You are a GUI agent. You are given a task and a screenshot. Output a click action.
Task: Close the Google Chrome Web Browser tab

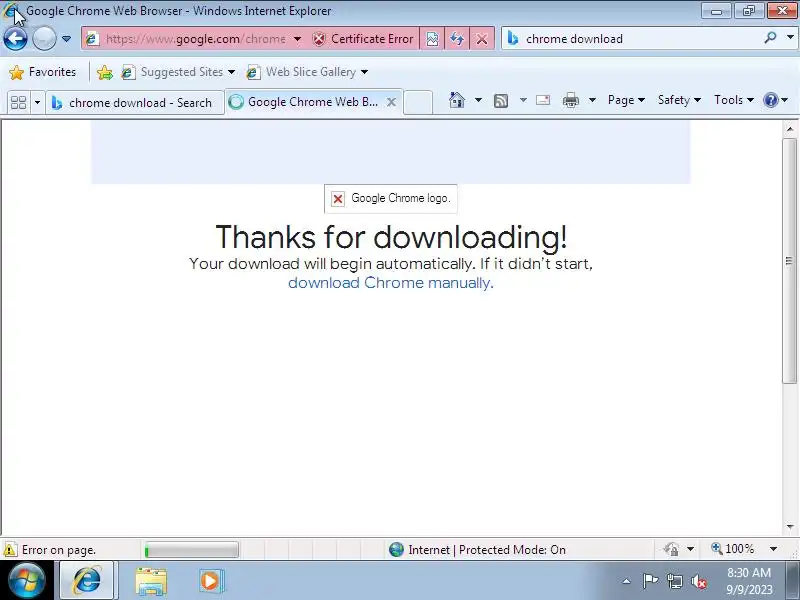(x=391, y=102)
